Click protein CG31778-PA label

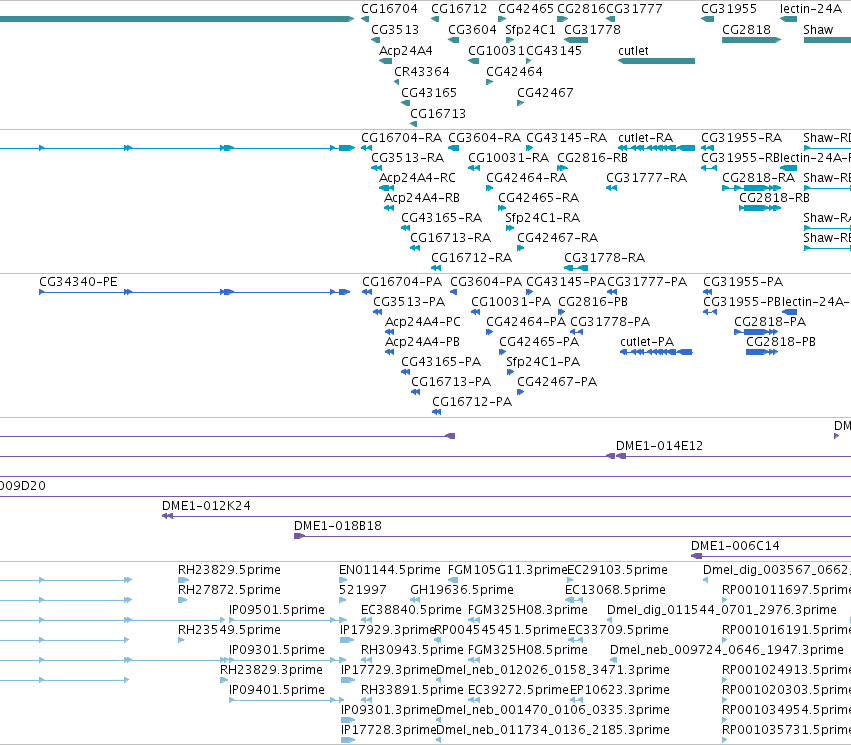(x=609, y=322)
